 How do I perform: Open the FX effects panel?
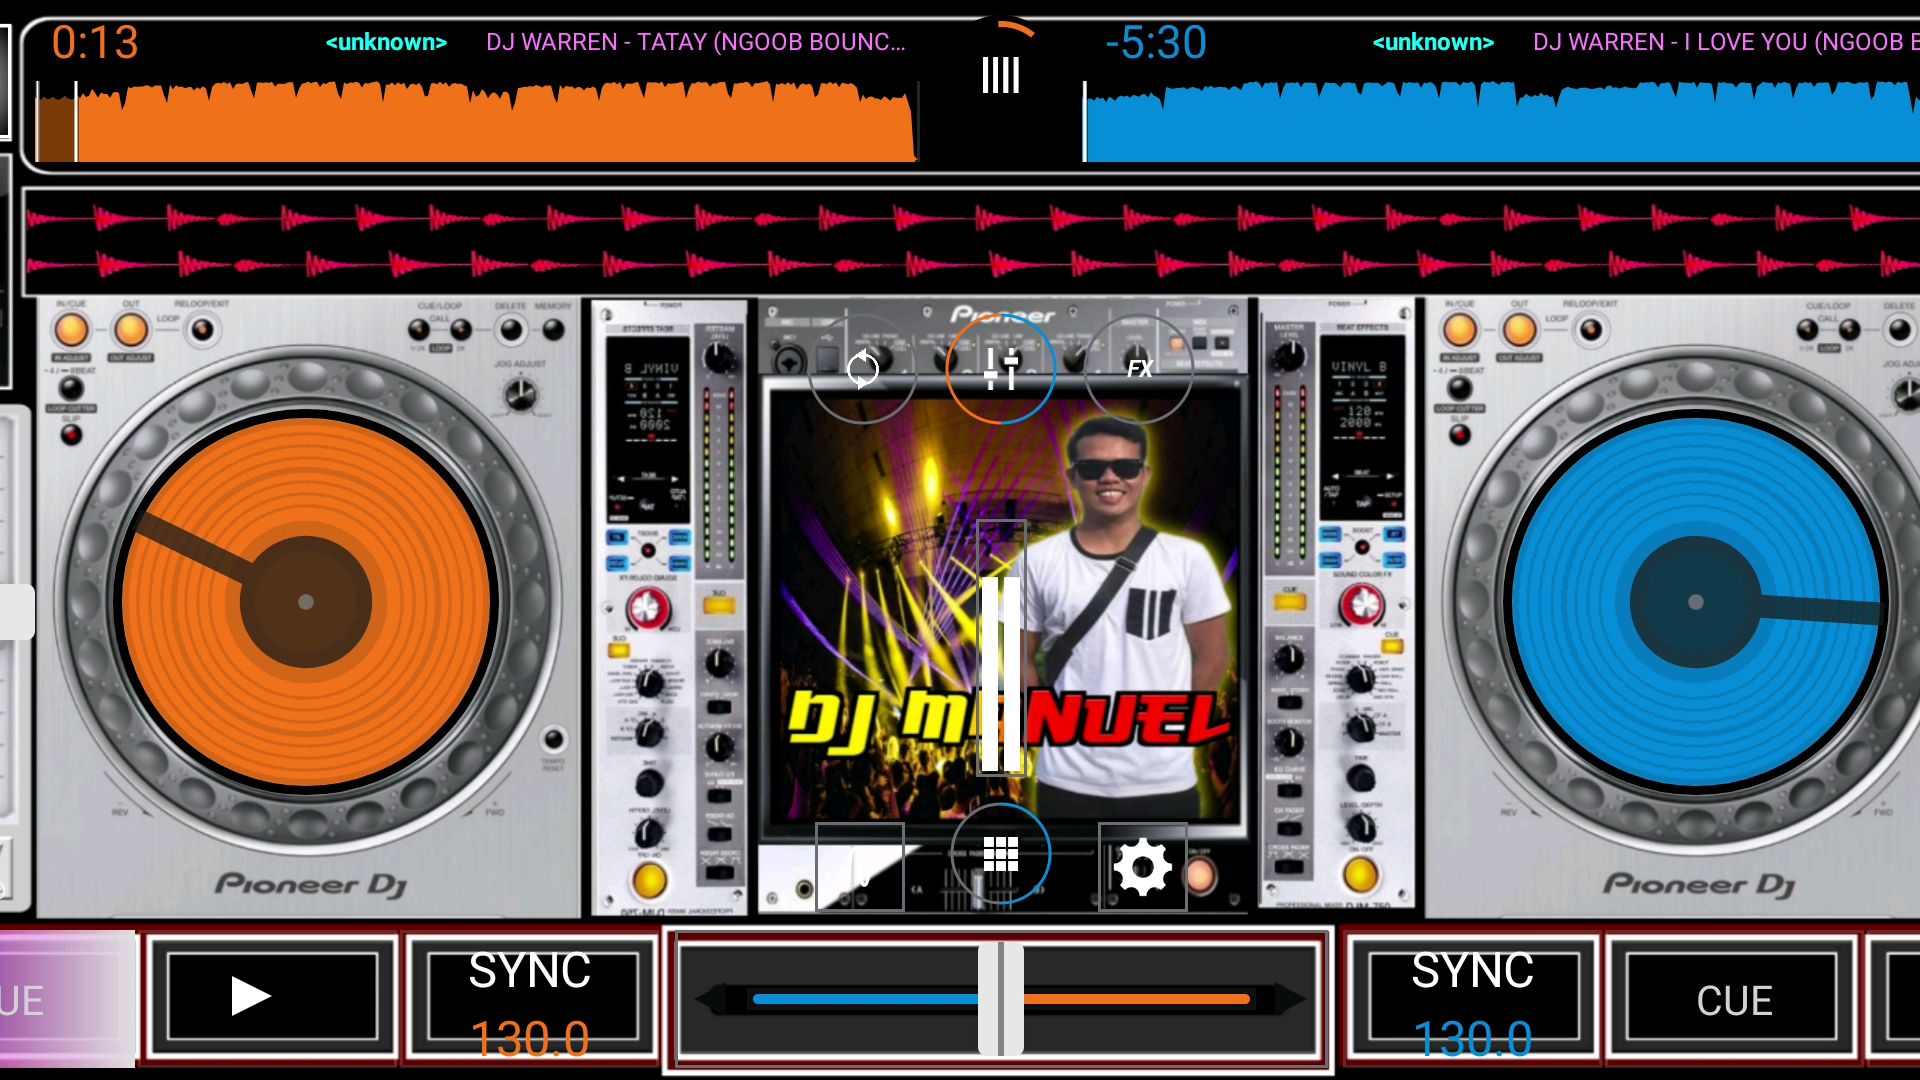(1139, 368)
